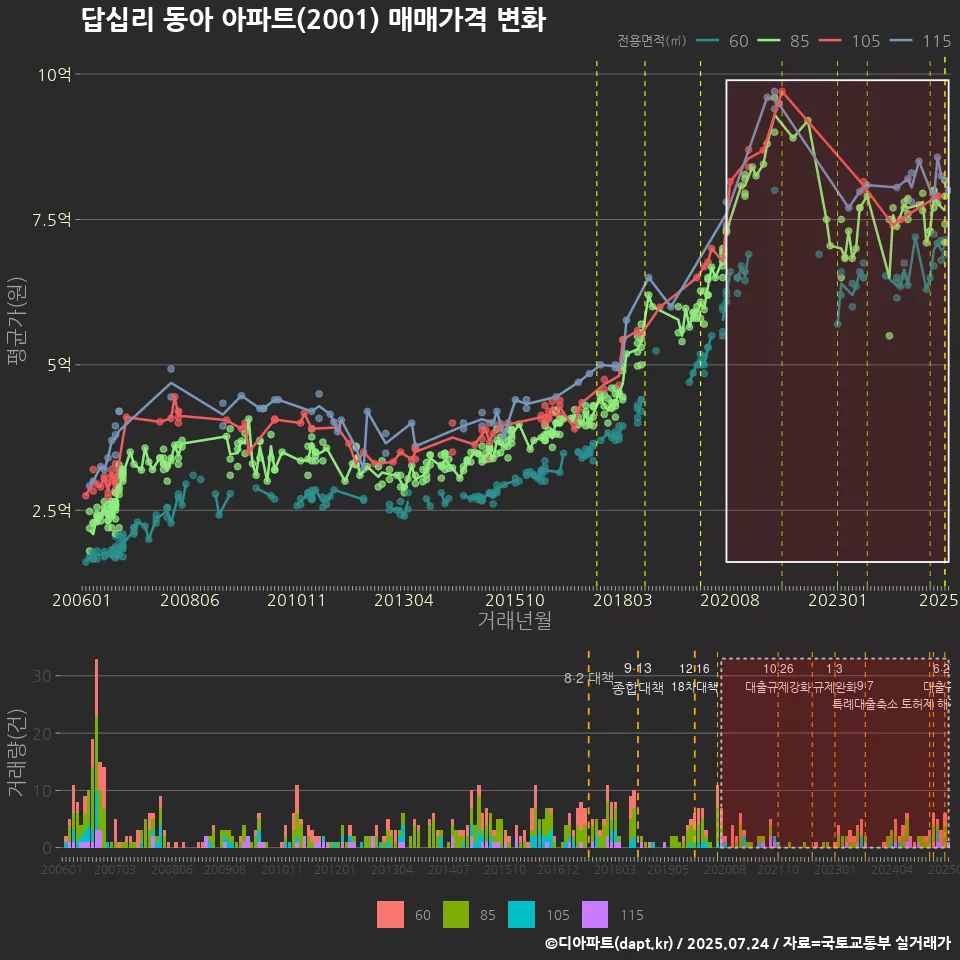
Task: Click the 20 volume axis label
Action: coord(42,733)
